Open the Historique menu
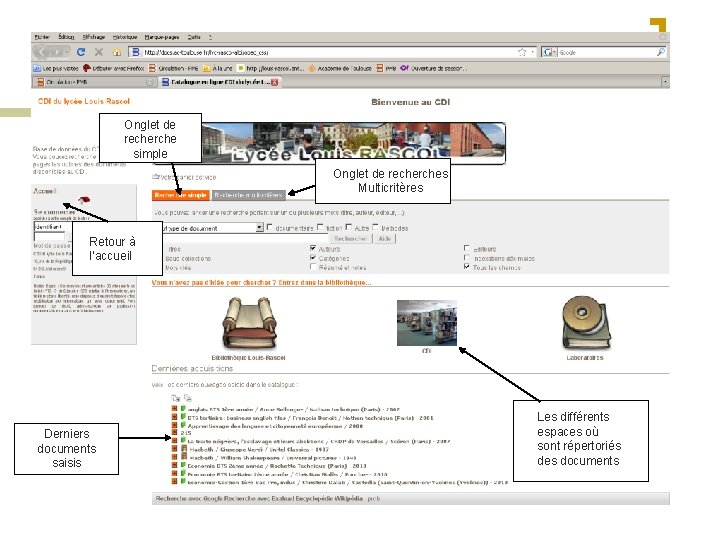The height and width of the screenshot is (540, 720). coord(125,37)
